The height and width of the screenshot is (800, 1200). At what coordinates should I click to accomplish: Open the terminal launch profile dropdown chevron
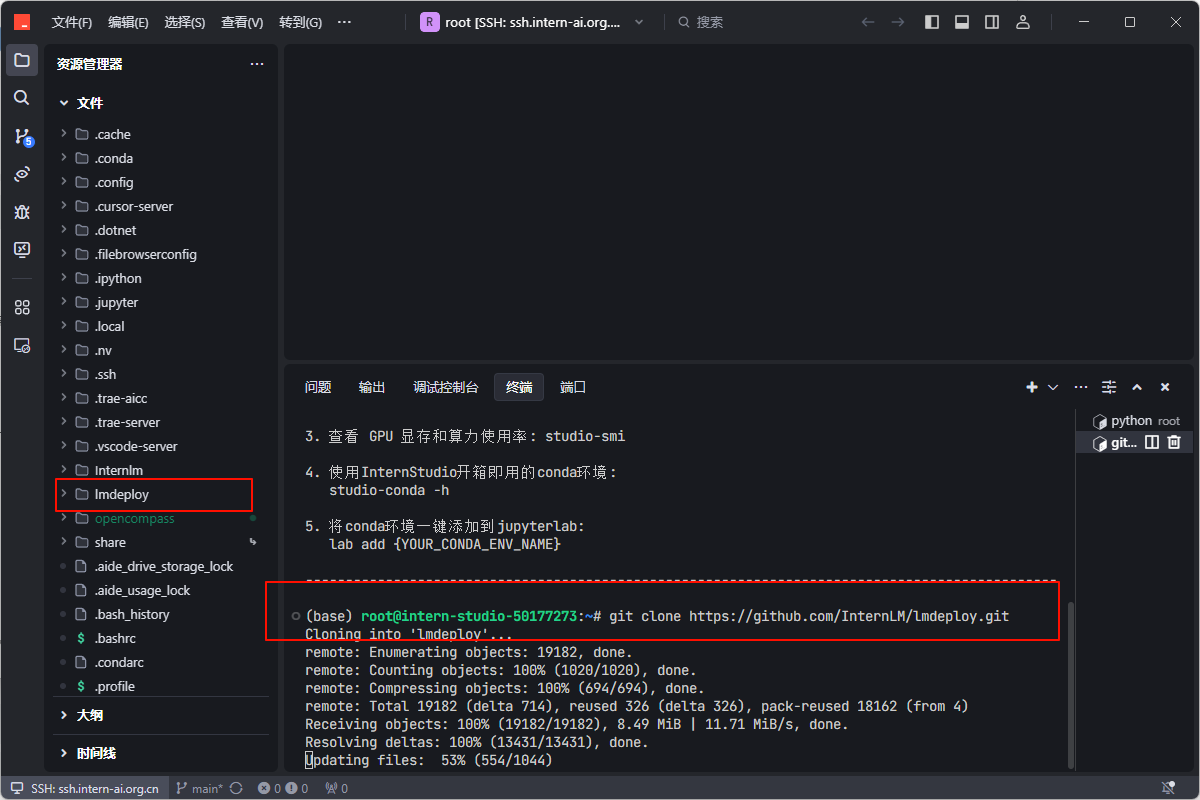pyautogui.click(x=1052, y=386)
